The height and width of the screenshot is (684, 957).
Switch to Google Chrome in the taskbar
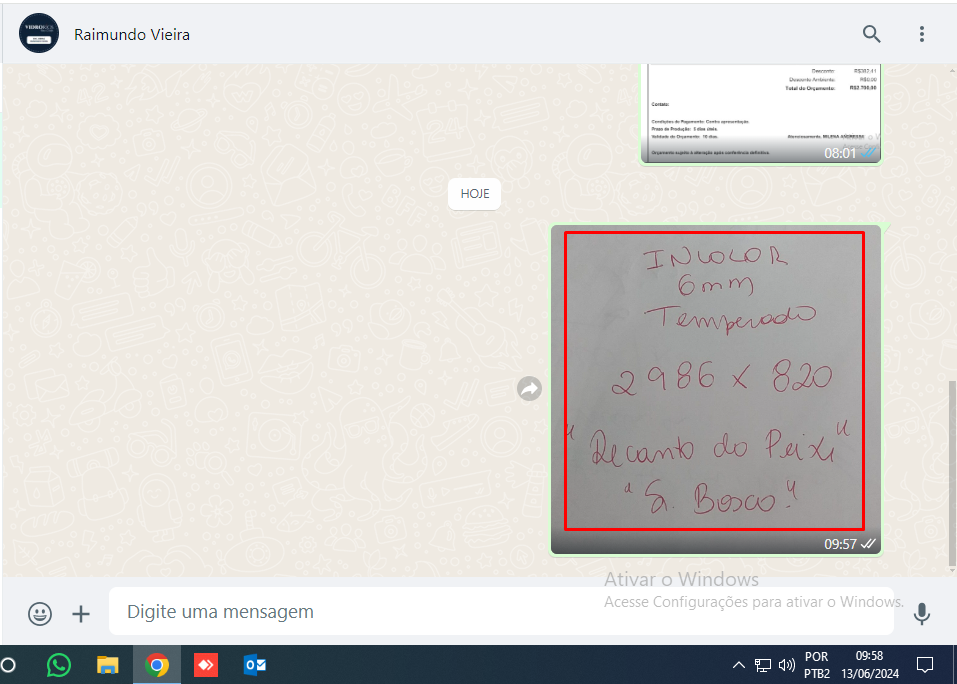click(157, 665)
